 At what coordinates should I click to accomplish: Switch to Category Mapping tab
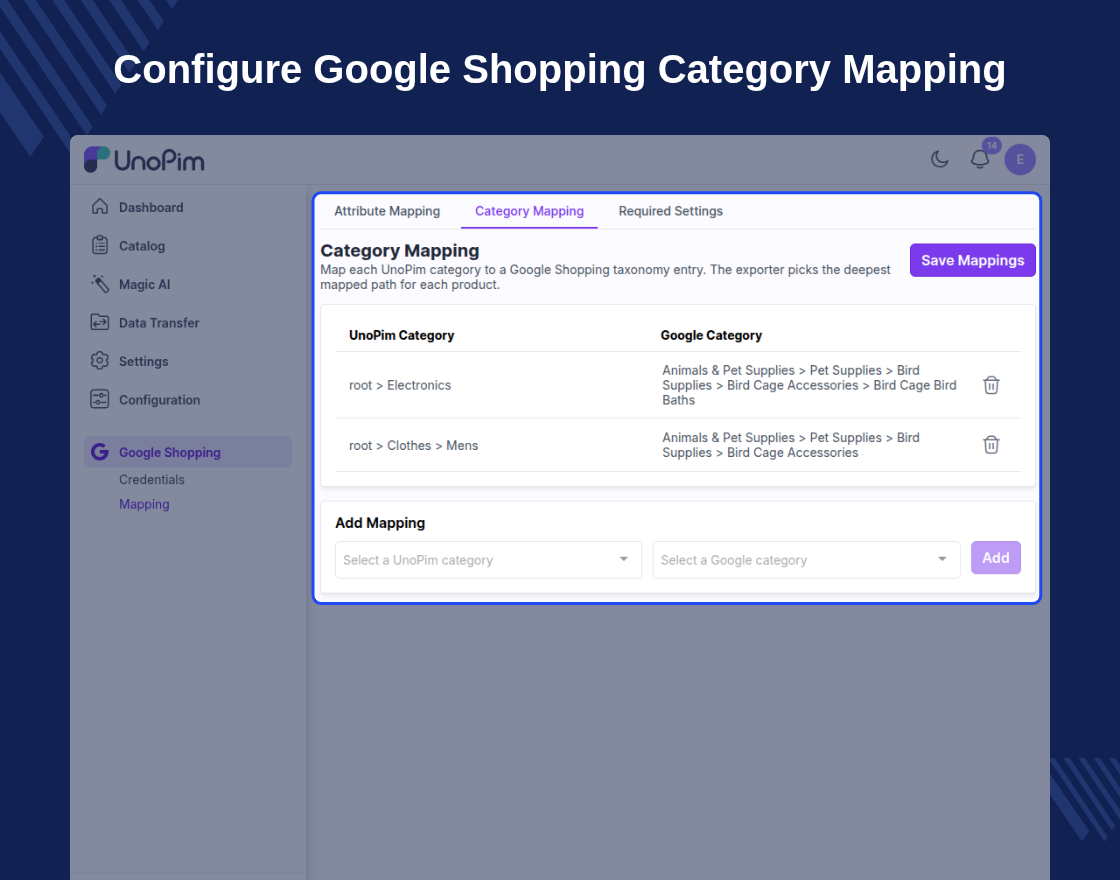click(529, 211)
